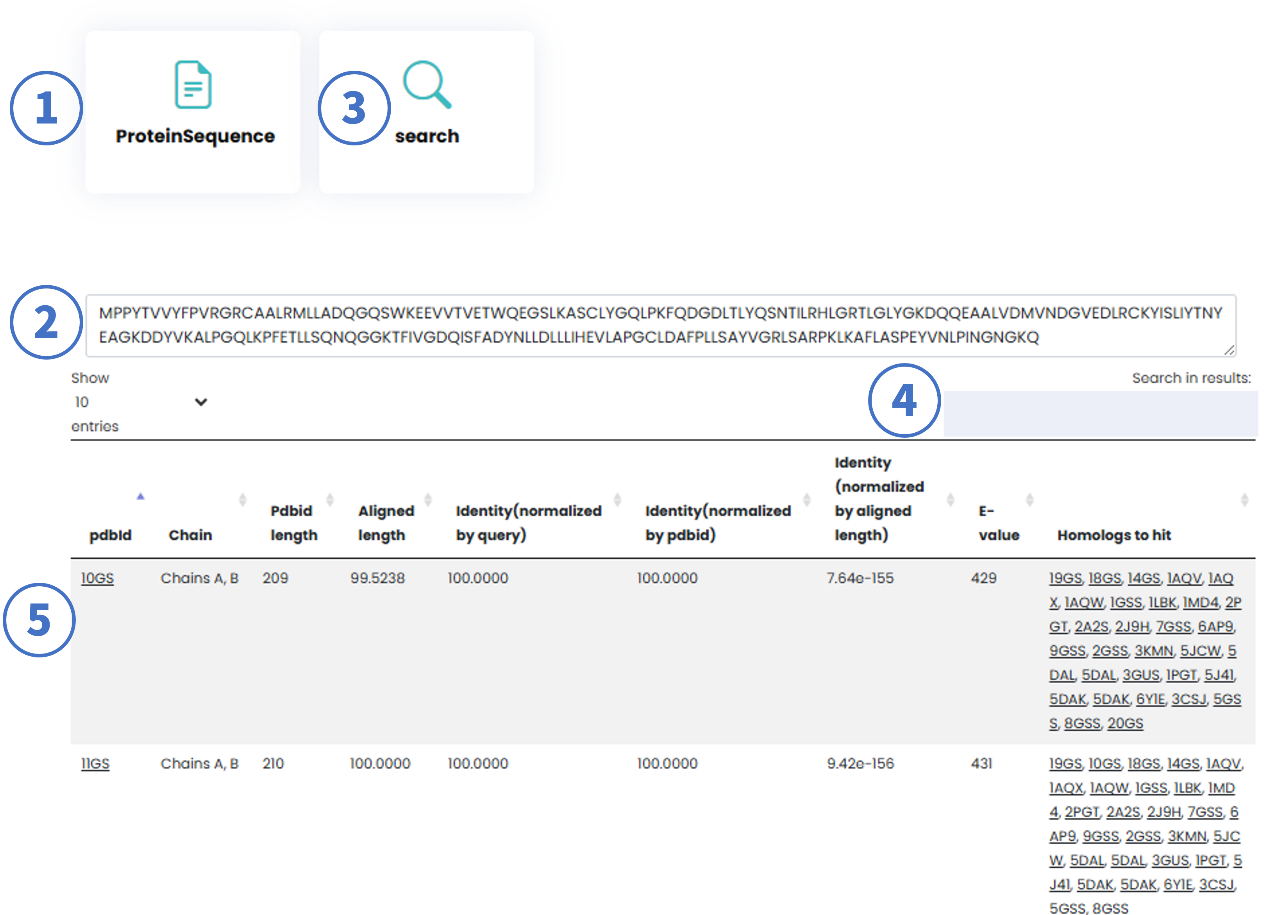Open homolog 19GS in the 11GS row
The width and height of the screenshot is (1269, 915).
tap(1066, 764)
